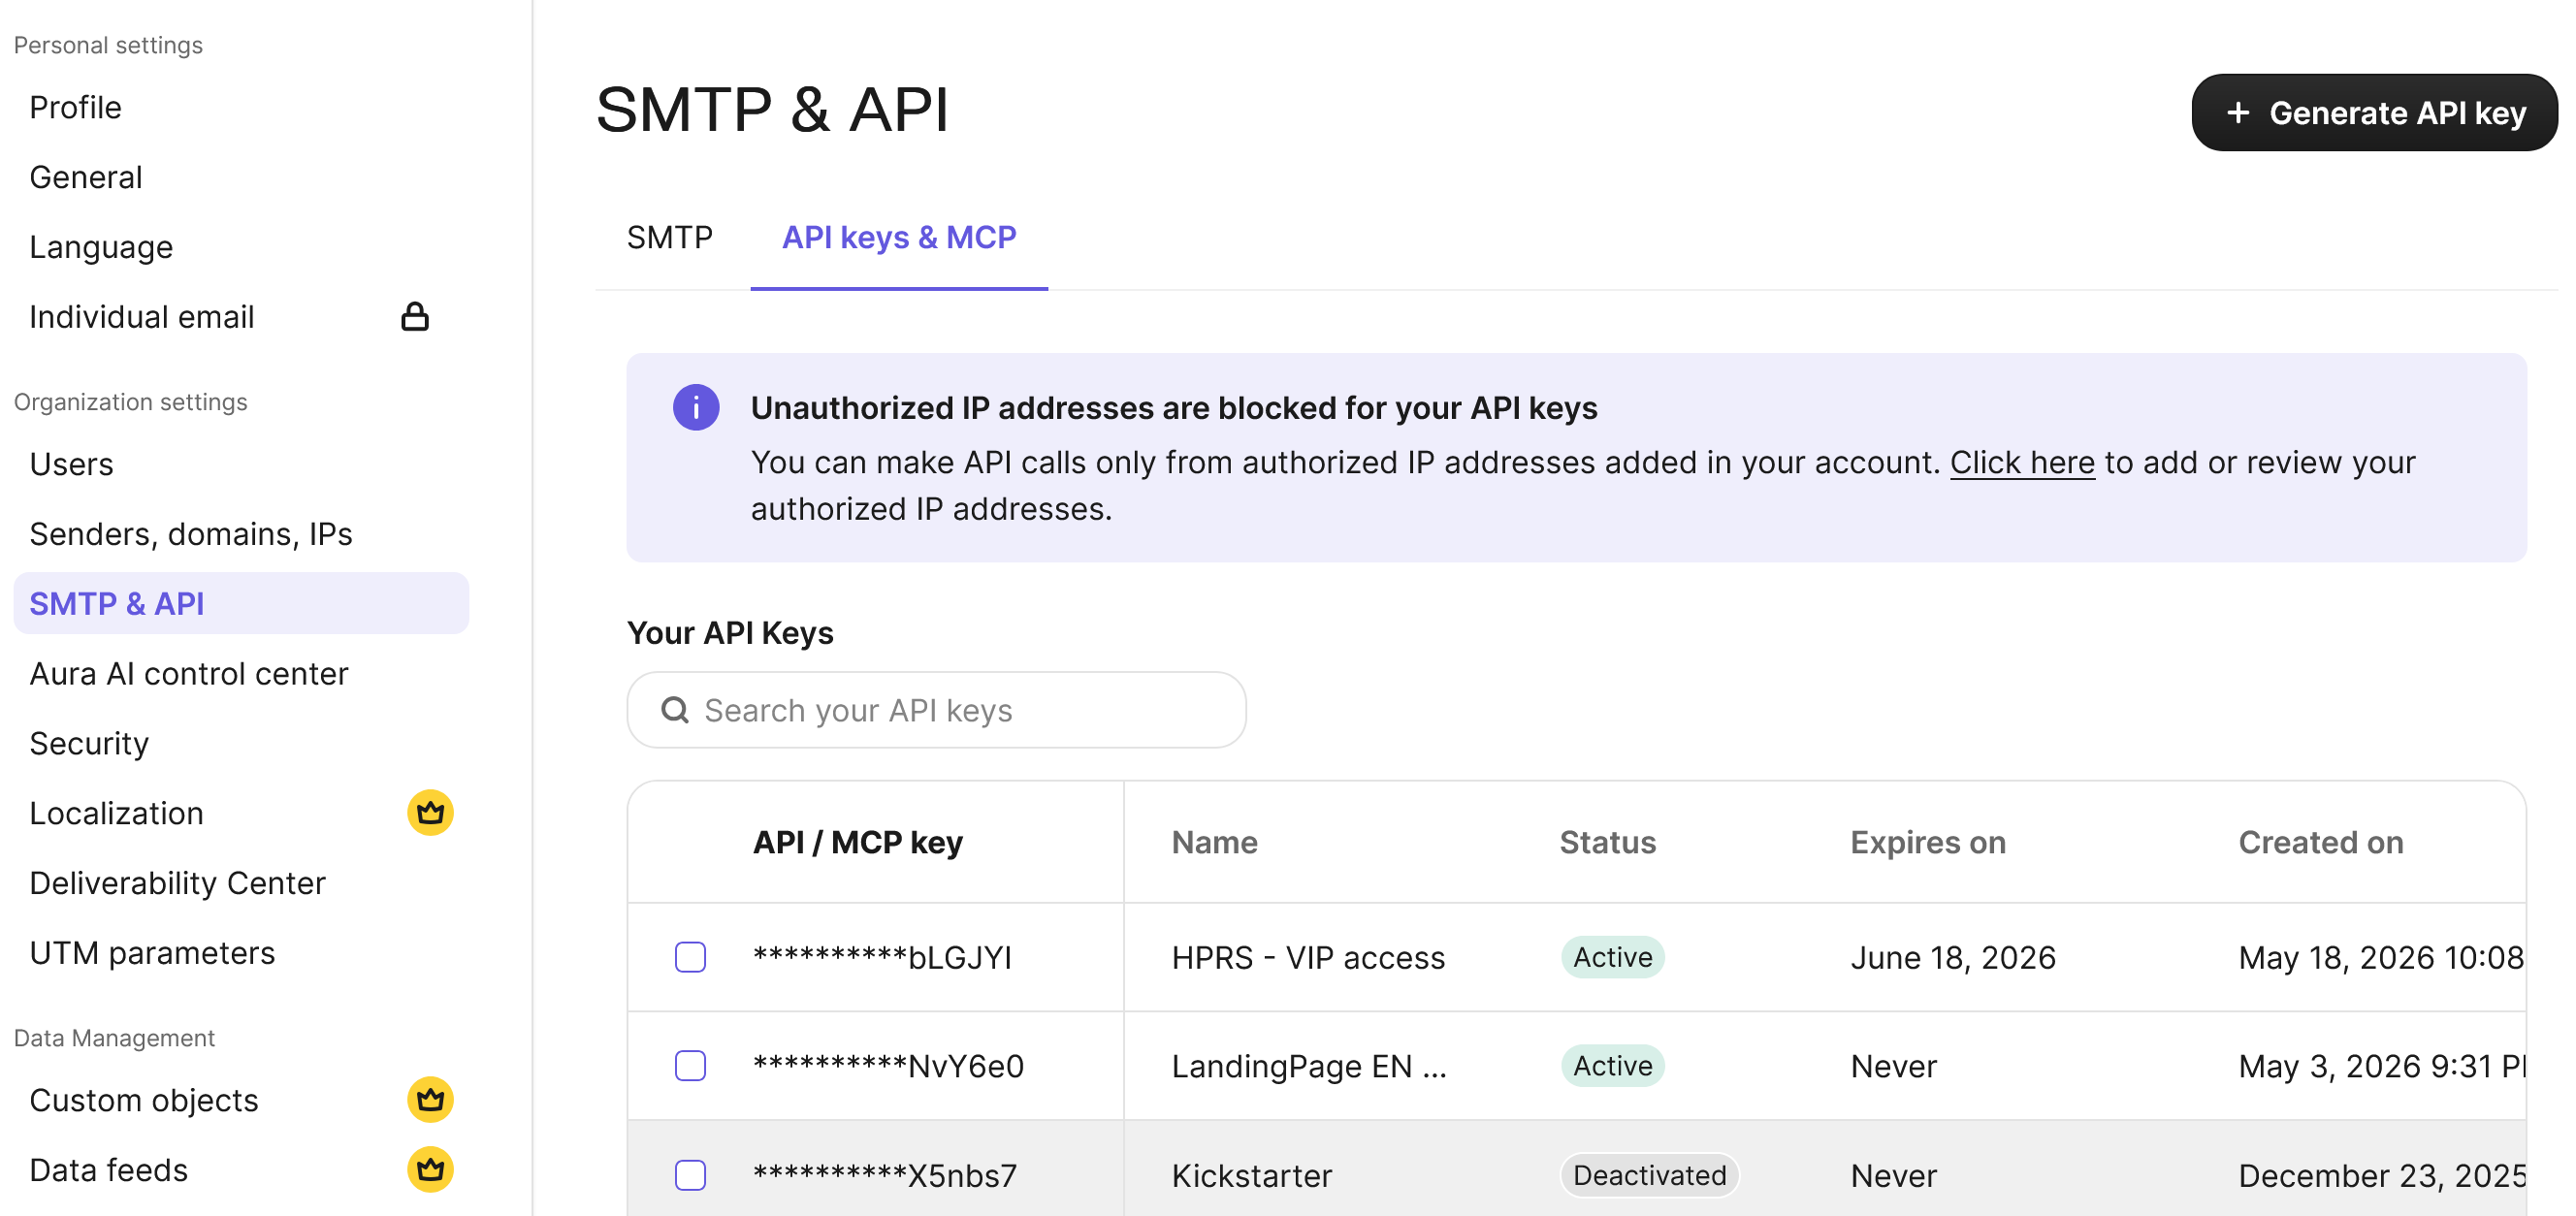The image size is (2576, 1216).
Task: Go to Language settings
Action: coord(101,247)
